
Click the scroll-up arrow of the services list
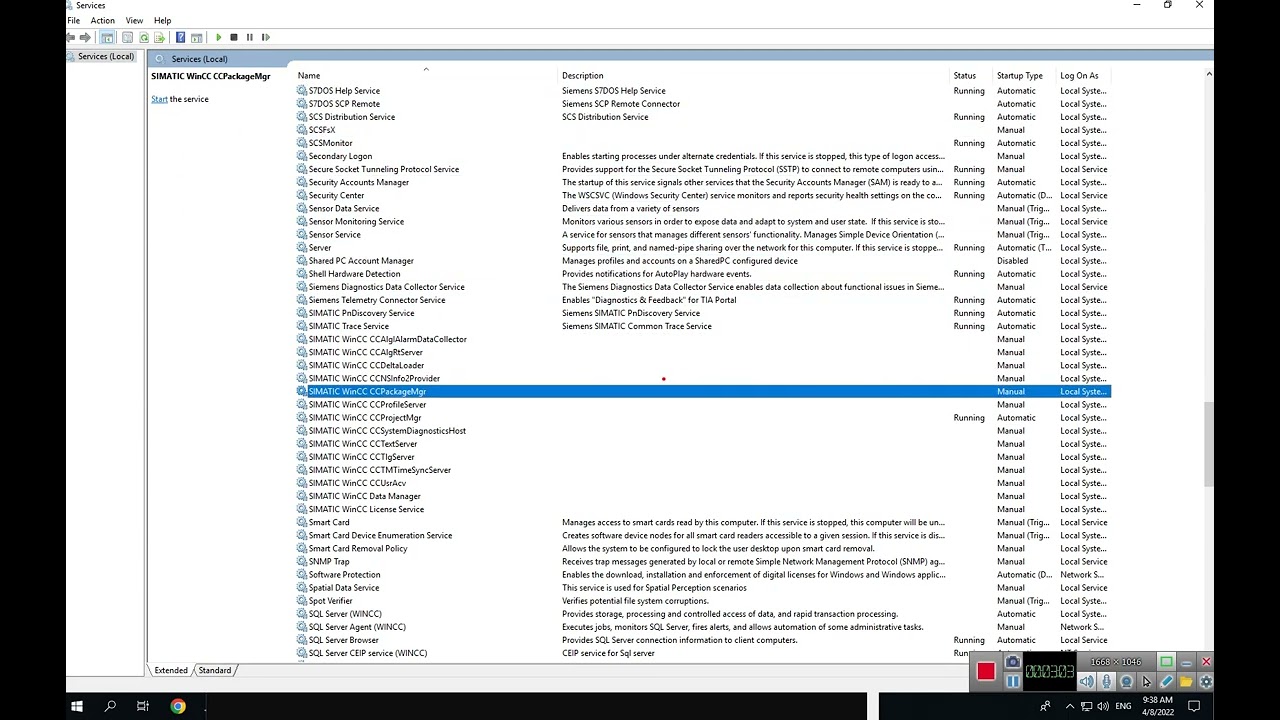point(1209,75)
